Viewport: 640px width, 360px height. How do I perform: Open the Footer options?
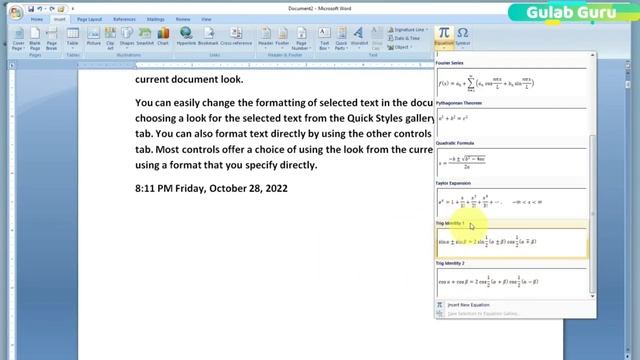(282, 38)
